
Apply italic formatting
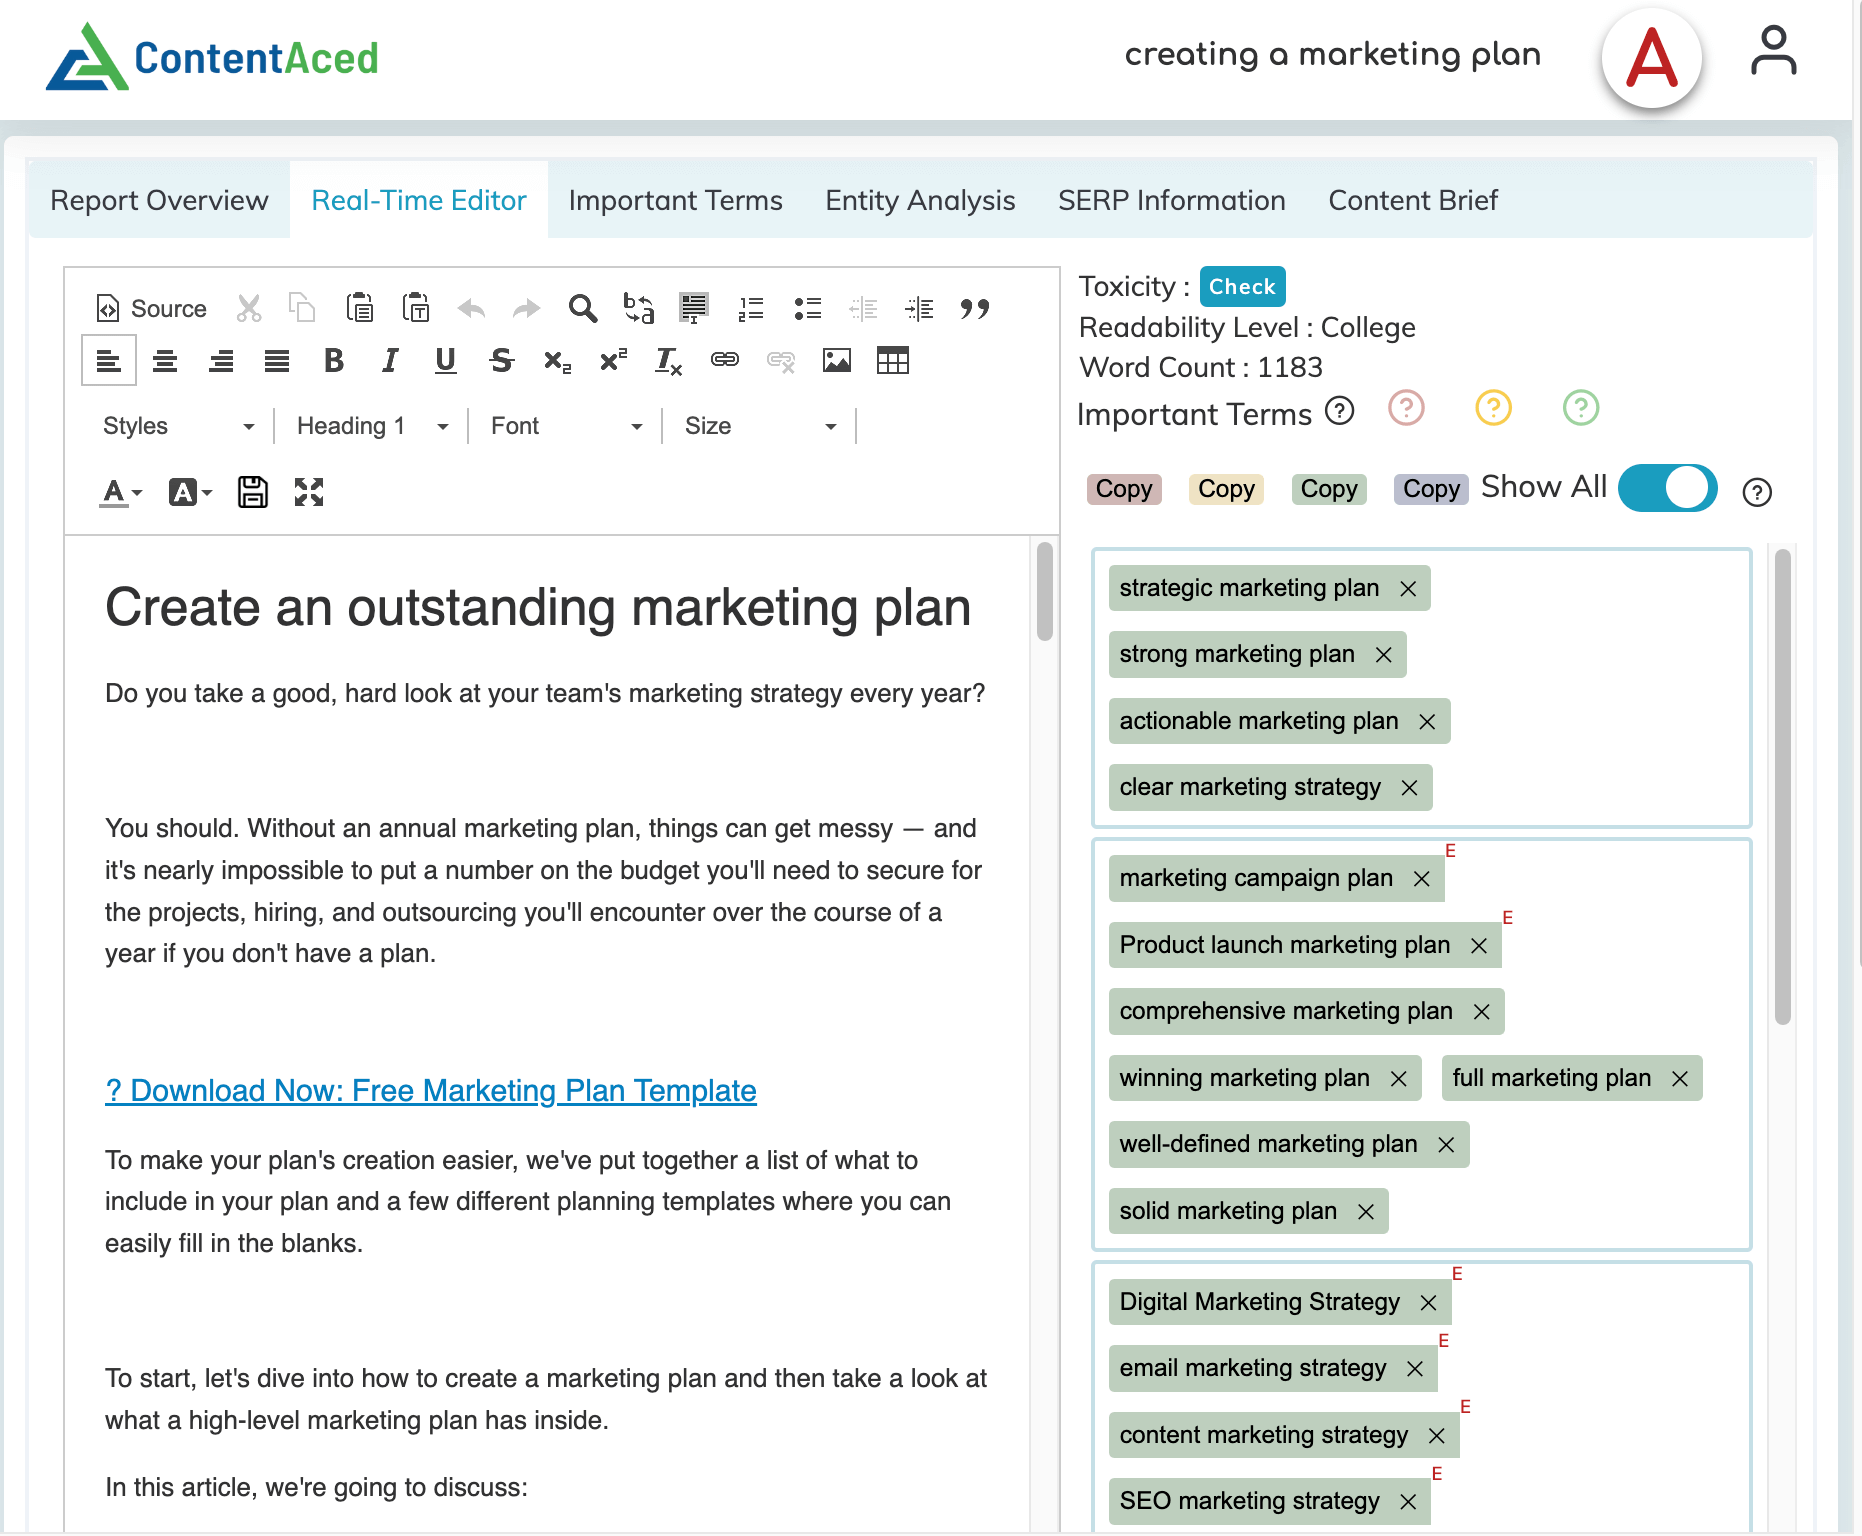tap(389, 360)
